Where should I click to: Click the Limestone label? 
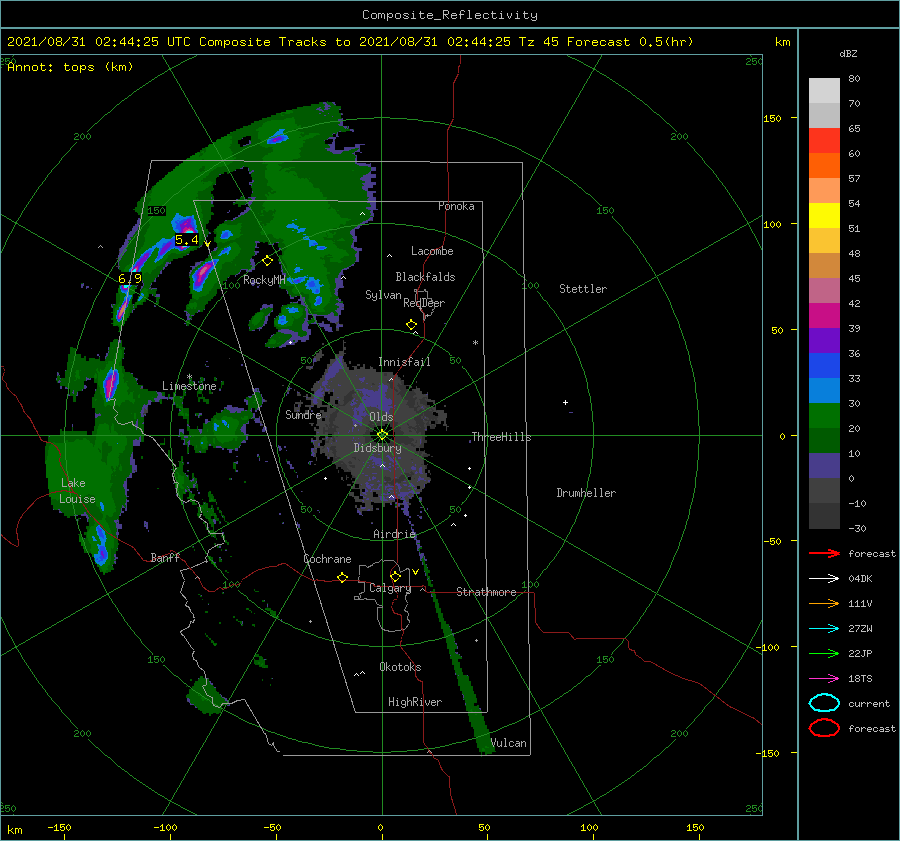189,386
